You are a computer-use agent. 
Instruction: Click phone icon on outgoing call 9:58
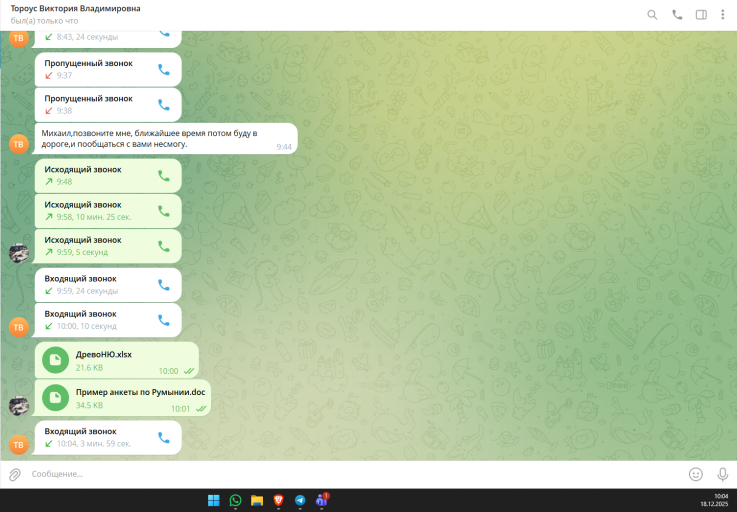pos(164,211)
